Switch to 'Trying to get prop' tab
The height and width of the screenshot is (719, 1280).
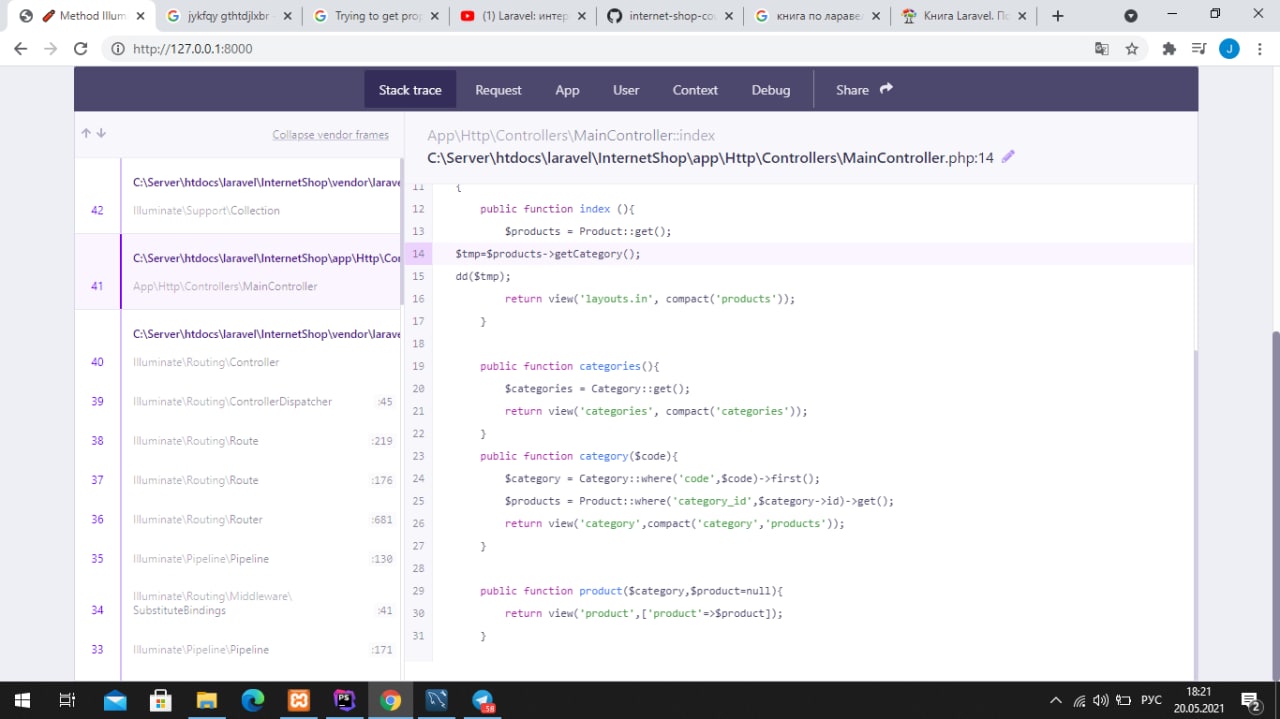376,16
